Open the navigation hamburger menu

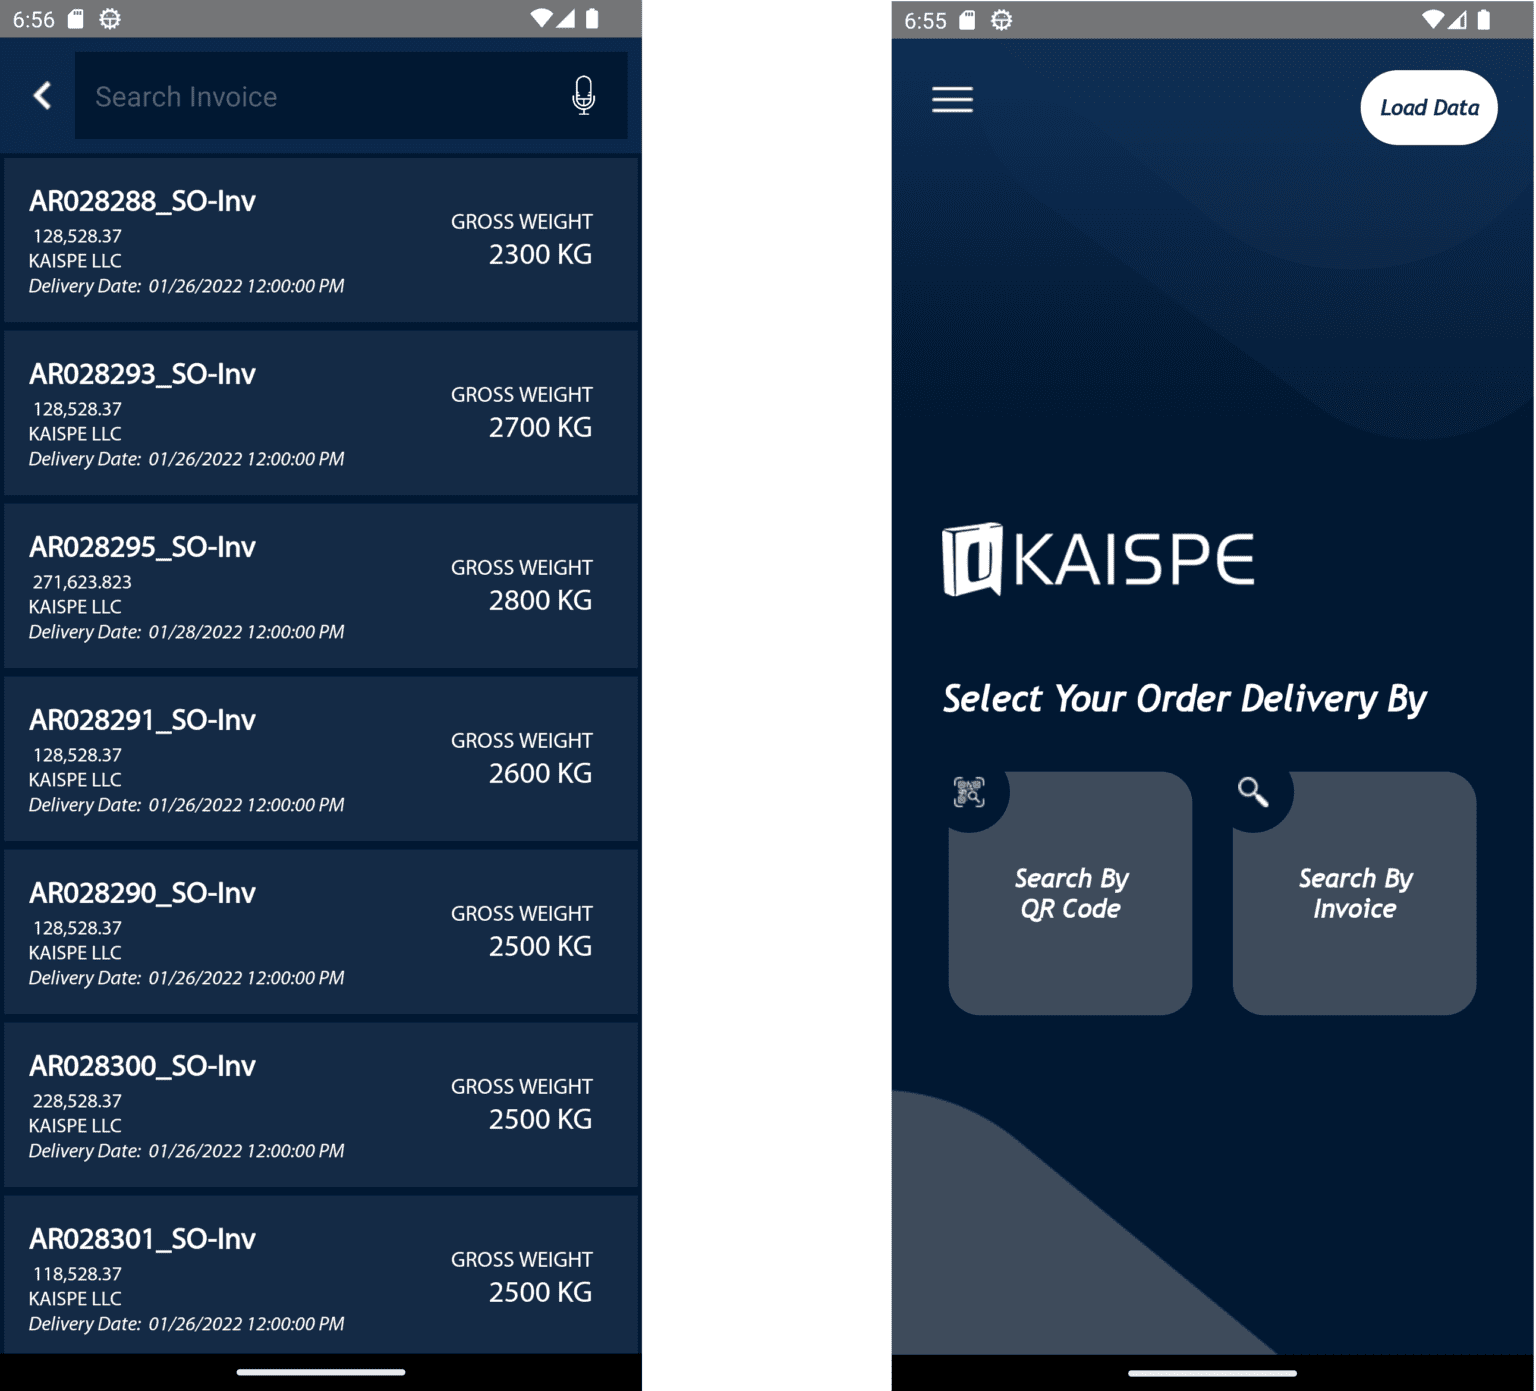pyautogui.click(x=951, y=100)
